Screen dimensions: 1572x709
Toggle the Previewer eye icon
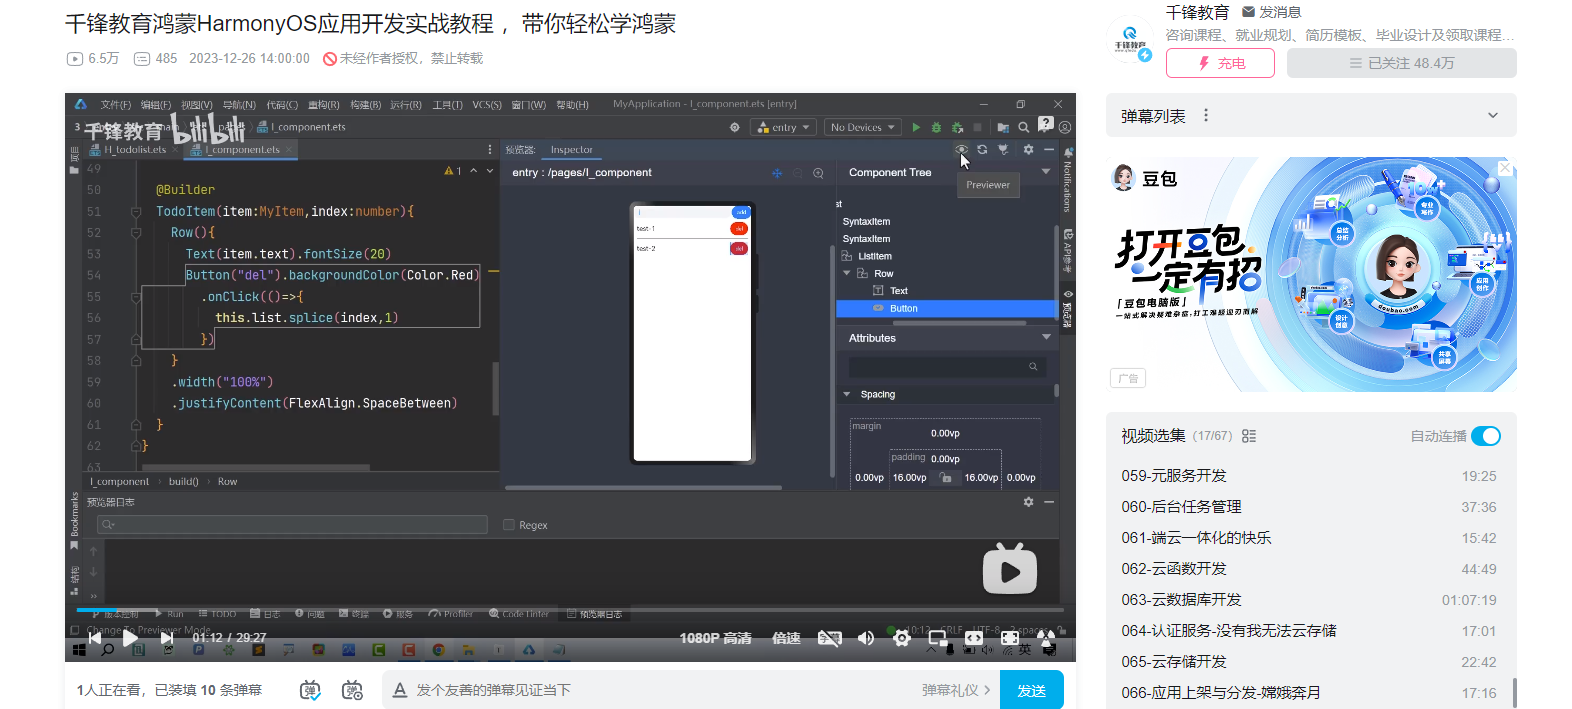click(961, 150)
